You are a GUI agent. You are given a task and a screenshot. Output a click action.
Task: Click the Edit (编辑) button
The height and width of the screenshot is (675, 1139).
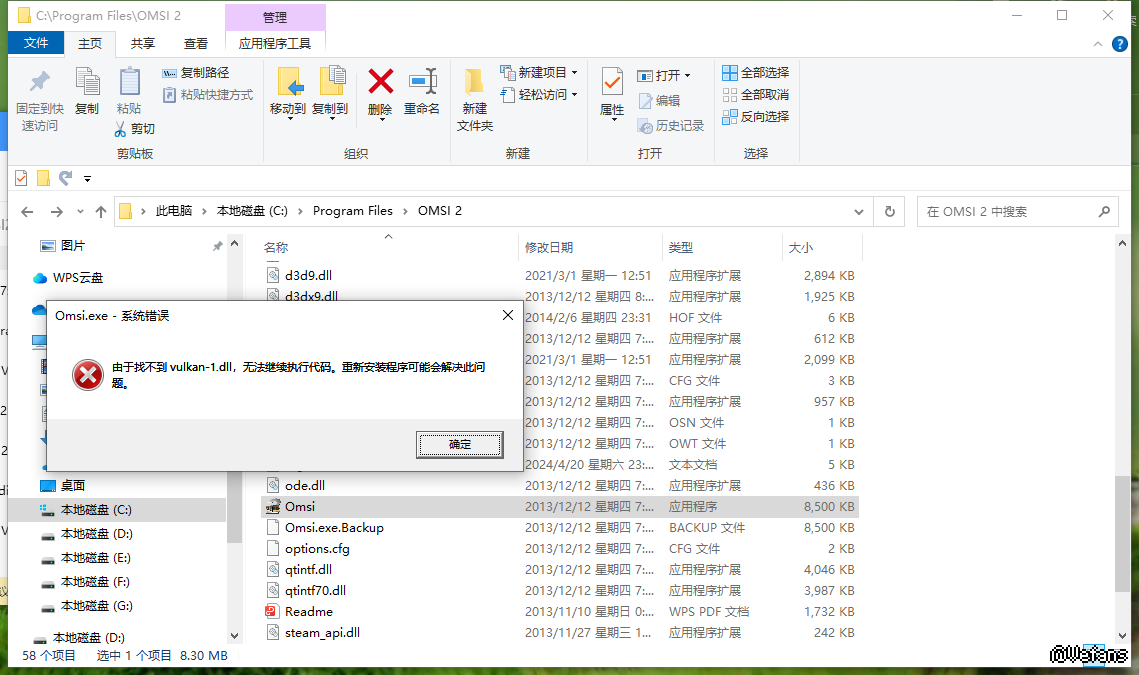pyautogui.click(x=659, y=101)
